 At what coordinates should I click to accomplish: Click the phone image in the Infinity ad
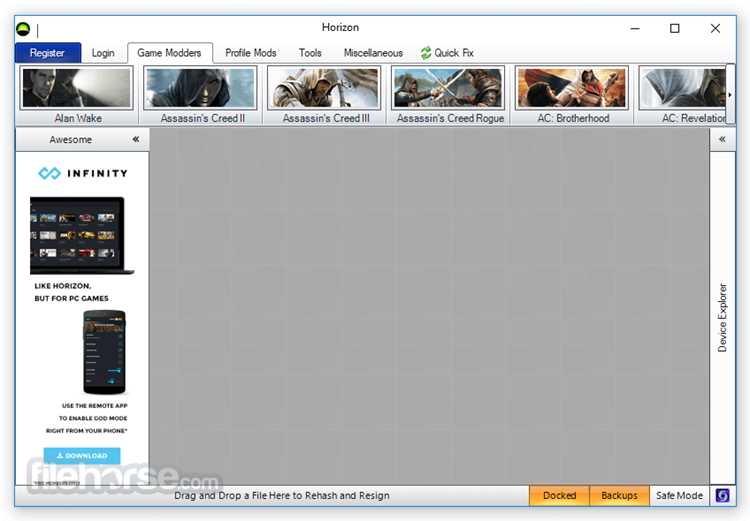coord(105,352)
